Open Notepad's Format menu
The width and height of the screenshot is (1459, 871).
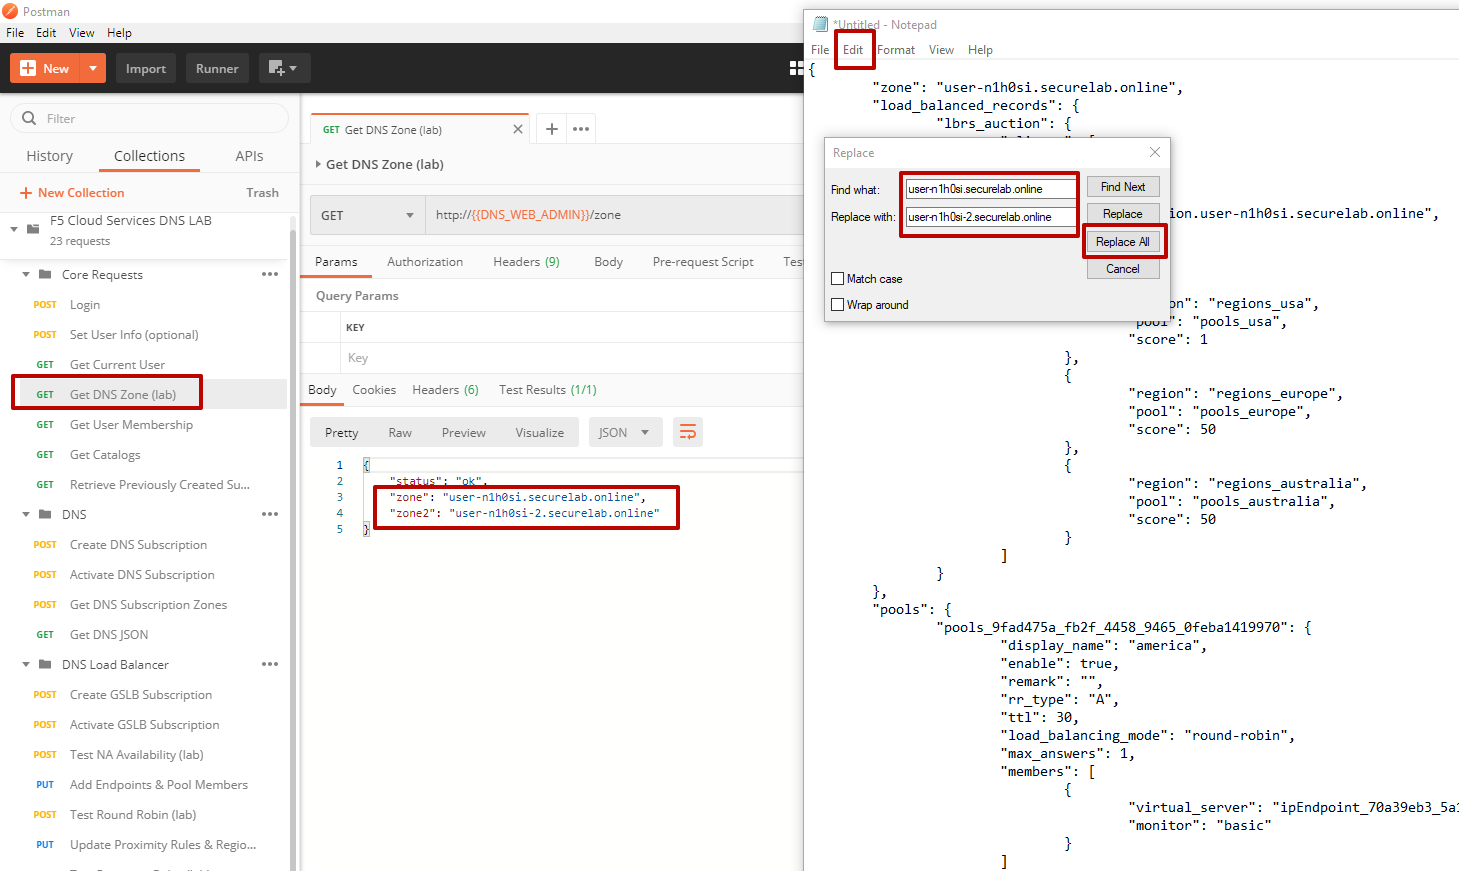pyautogui.click(x=896, y=49)
